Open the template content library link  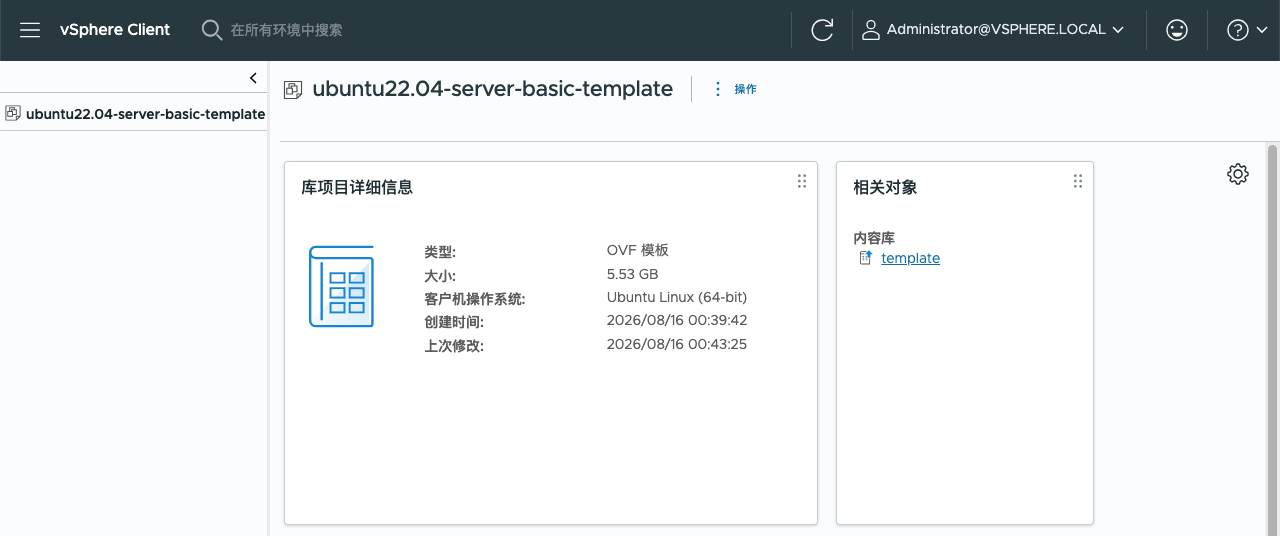click(x=910, y=258)
